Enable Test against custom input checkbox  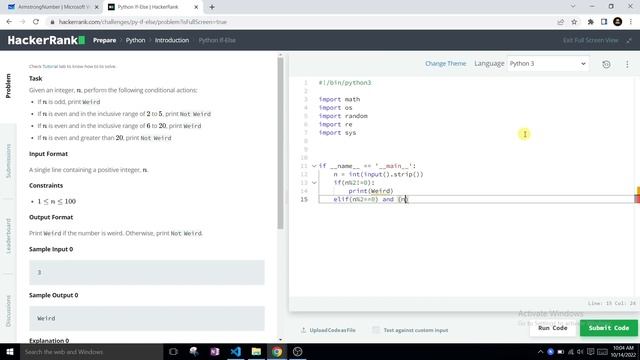point(376,330)
